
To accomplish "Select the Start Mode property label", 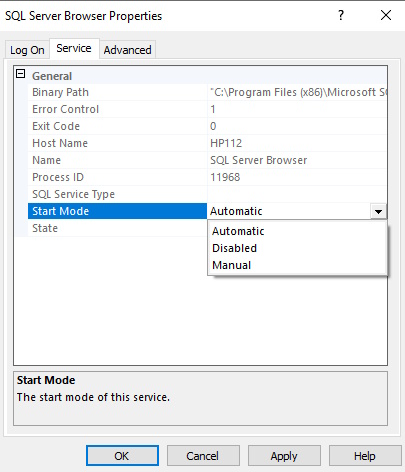I will pos(117,211).
